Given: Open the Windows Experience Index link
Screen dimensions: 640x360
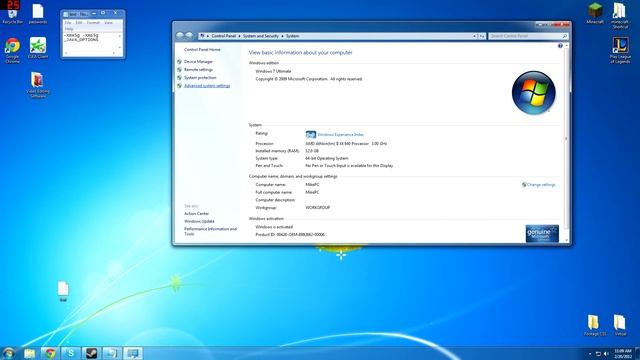Looking at the screenshot, I should point(340,134).
